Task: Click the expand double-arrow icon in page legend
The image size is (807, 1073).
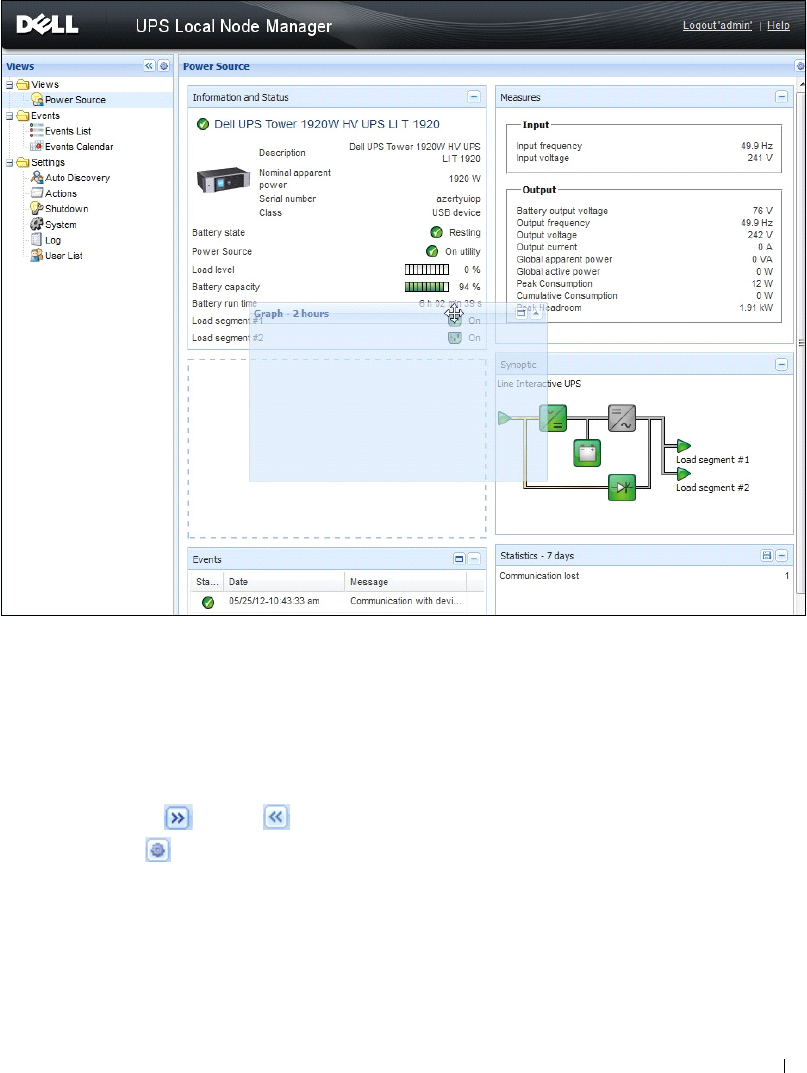Action: pos(178,818)
